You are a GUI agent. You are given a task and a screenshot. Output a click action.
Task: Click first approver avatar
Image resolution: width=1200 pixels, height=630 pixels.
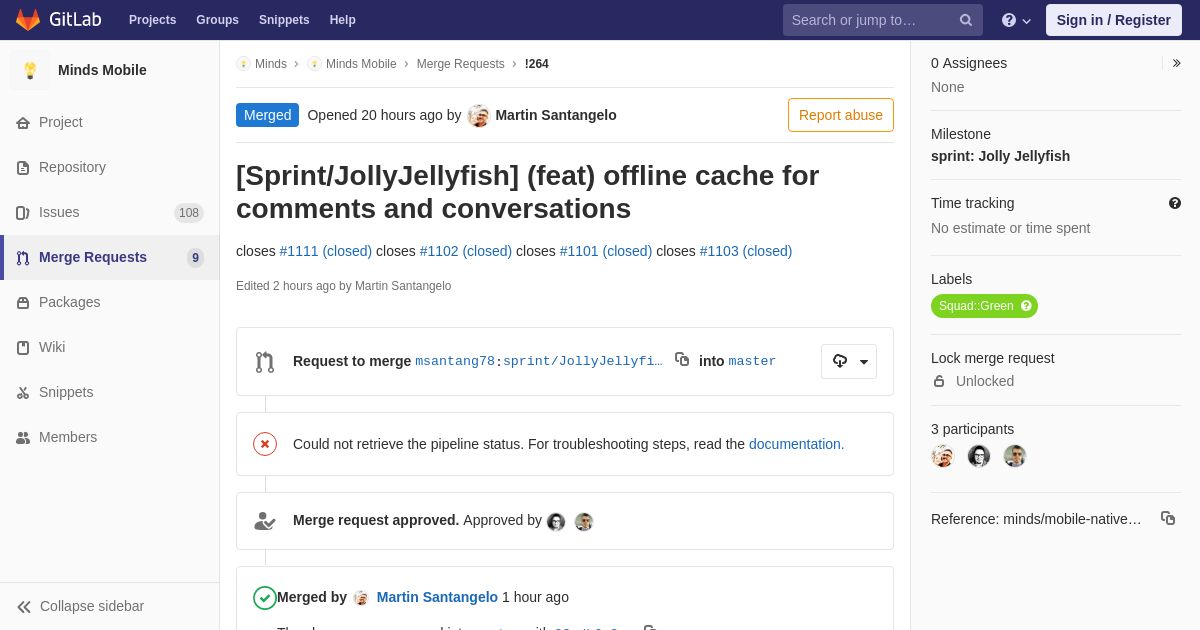pos(556,521)
